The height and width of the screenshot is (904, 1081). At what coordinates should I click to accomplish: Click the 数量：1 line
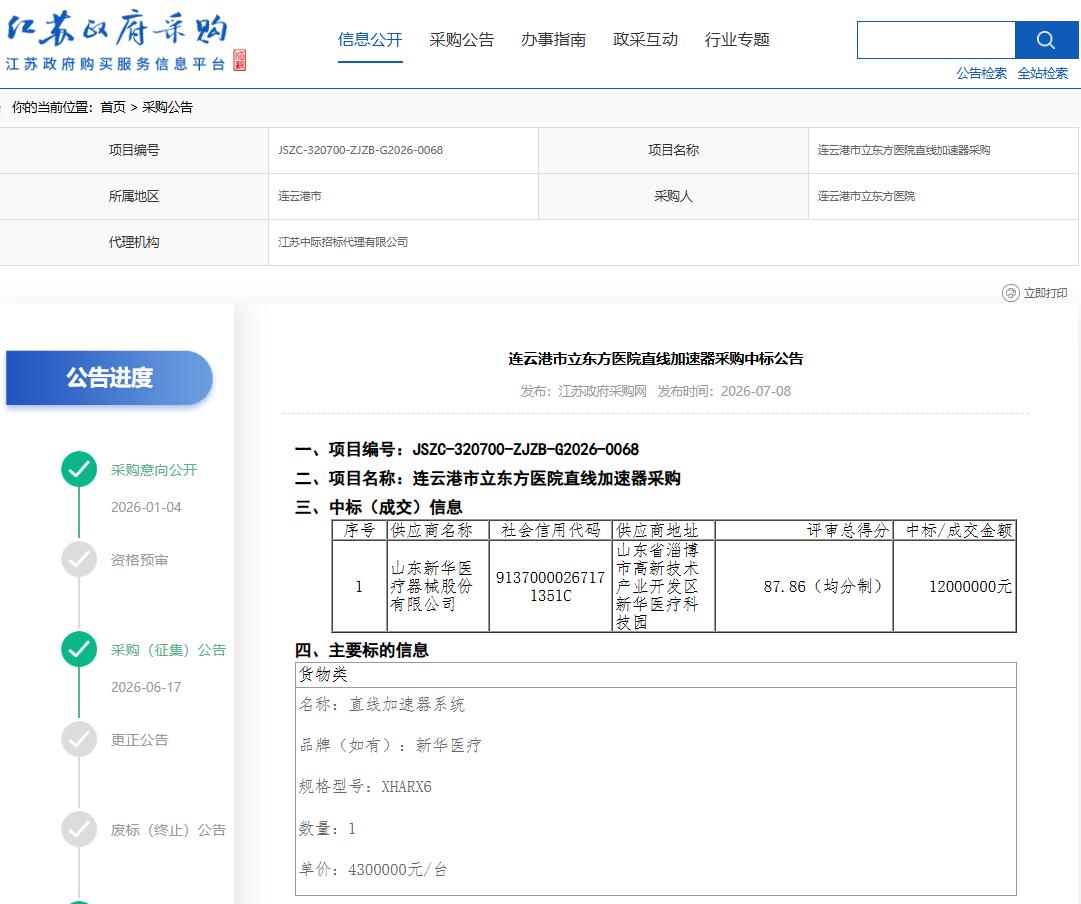(x=327, y=828)
